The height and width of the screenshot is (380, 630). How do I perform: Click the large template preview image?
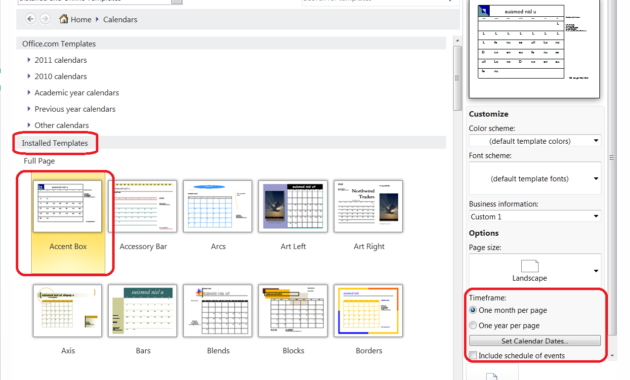pyautogui.click(x=534, y=48)
